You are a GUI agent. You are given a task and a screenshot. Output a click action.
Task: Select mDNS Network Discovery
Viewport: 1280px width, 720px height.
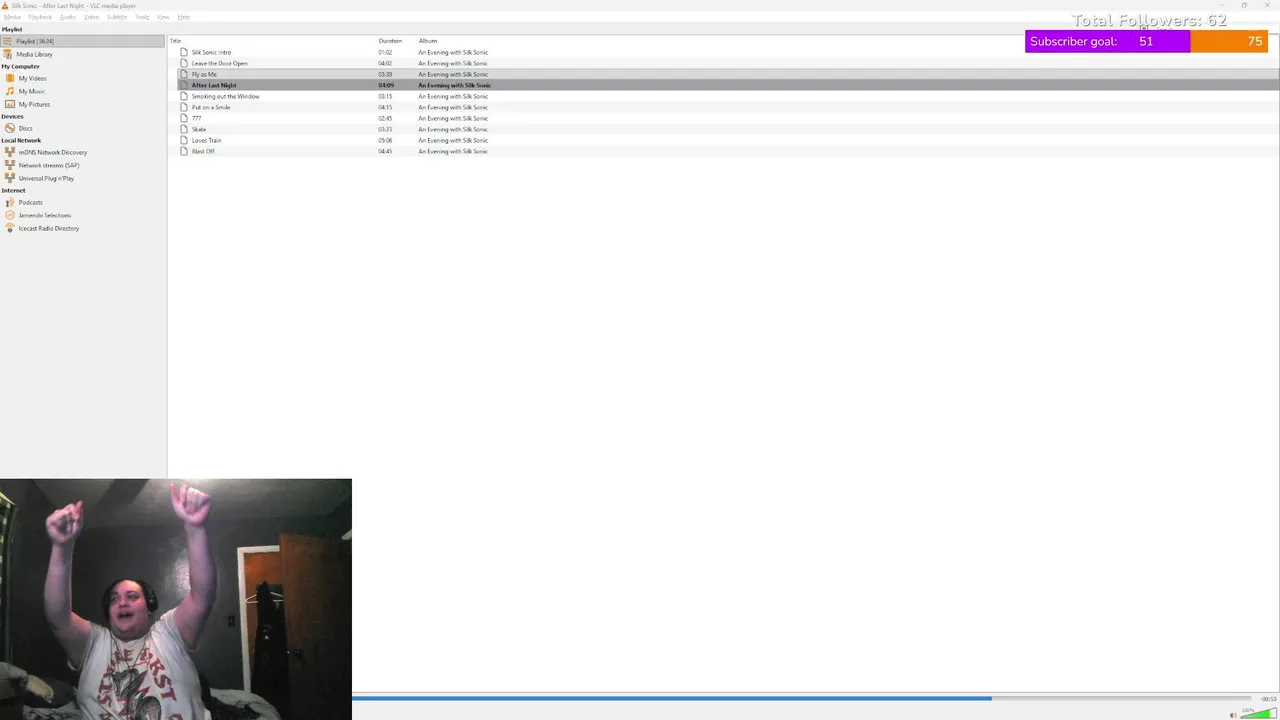(x=52, y=152)
